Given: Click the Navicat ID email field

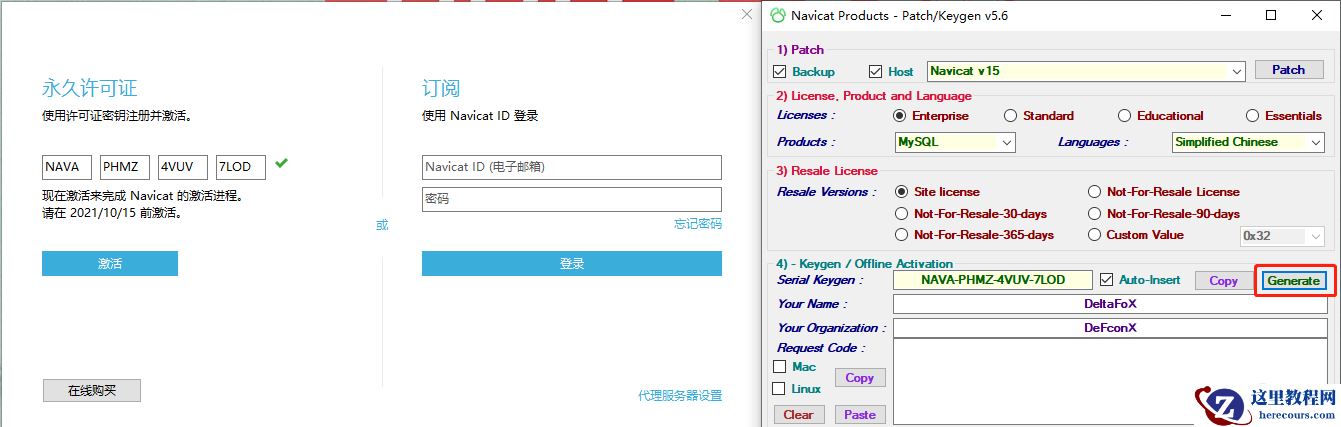Looking at the screenshot, I should pyautogui.click(x=572, y=167).
